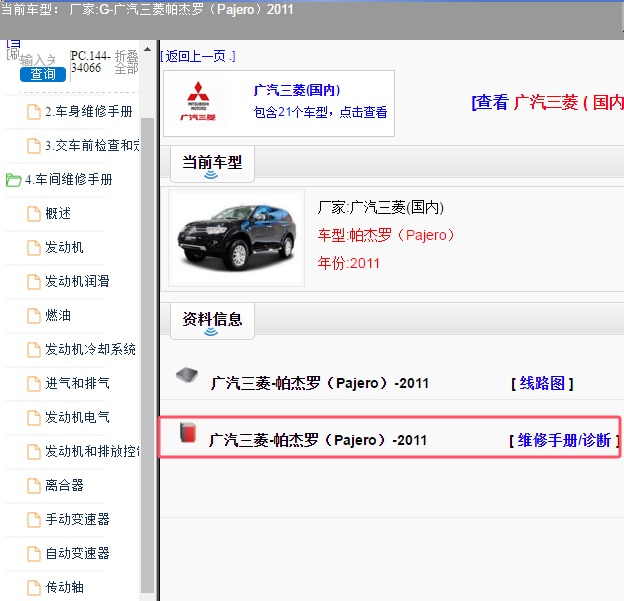Open the 自动变速器 chapter
Image resolution: width=624 pixels, height=601 pixels.
(77, 553)
